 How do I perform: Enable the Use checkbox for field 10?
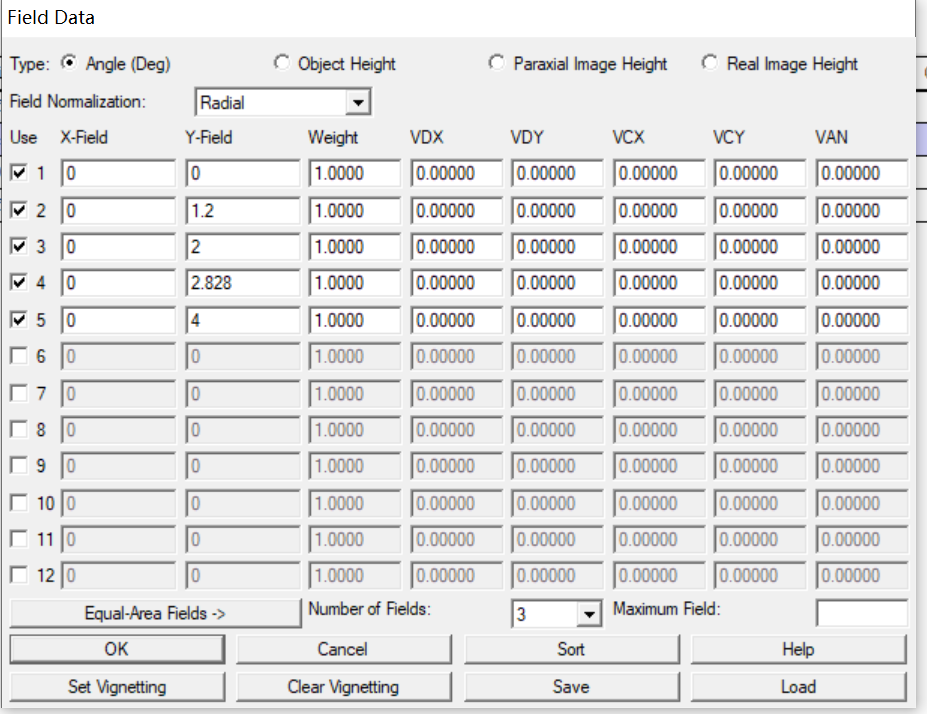click(x=19, y=503)
